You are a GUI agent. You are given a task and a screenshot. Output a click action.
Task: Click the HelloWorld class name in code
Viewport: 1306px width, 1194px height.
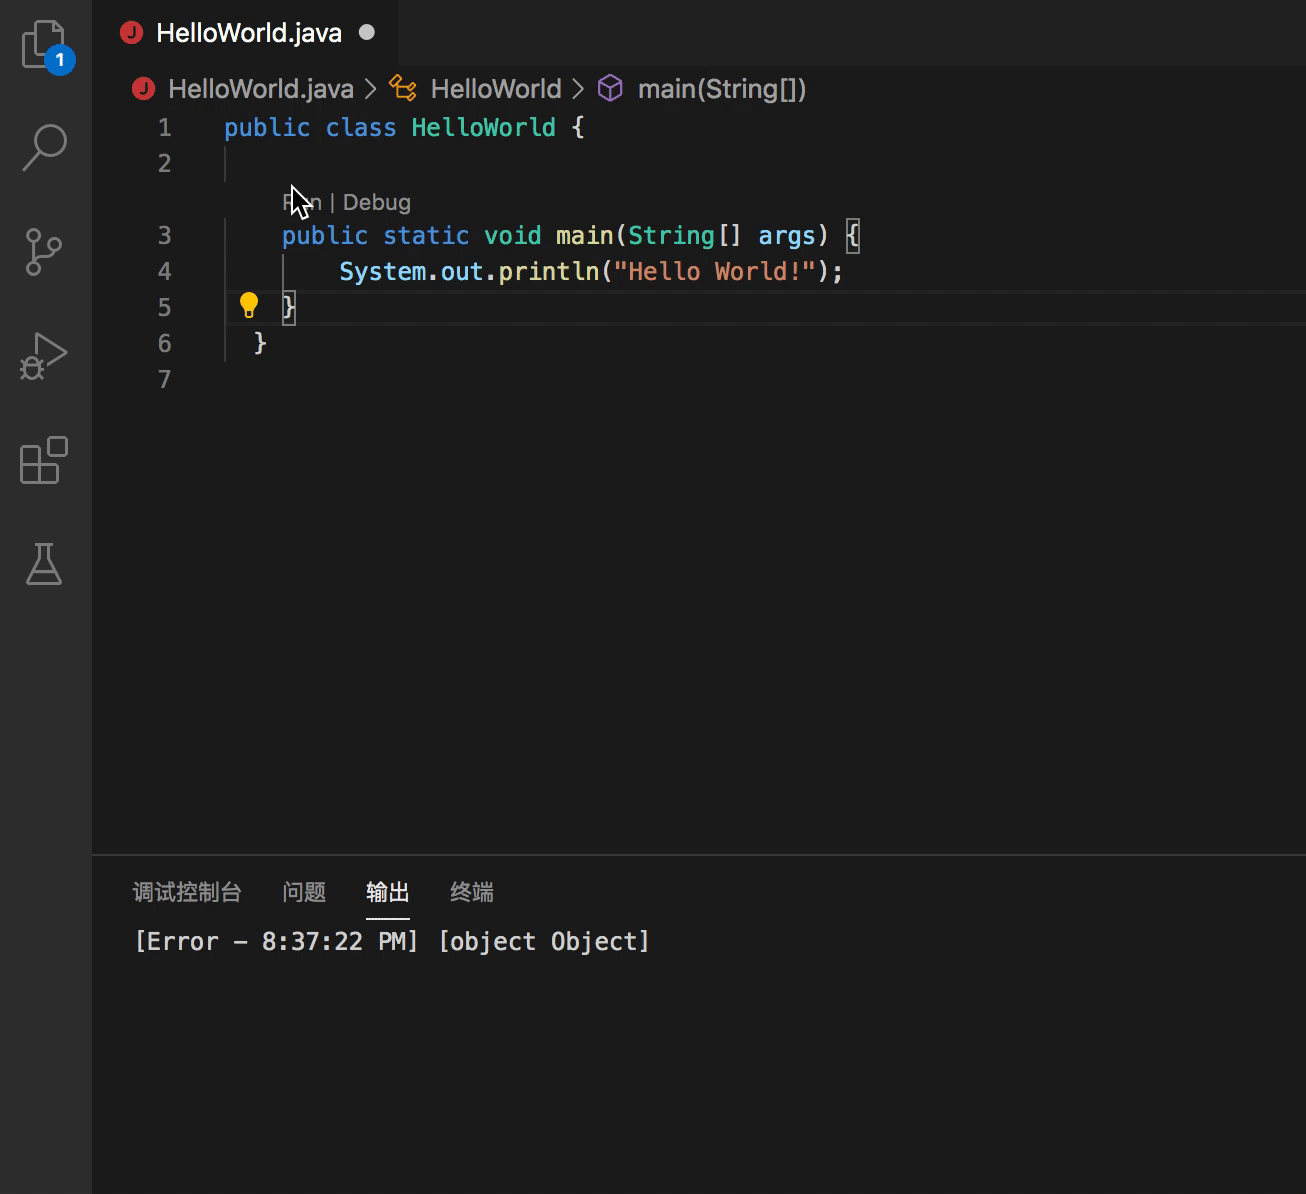click(x=483, y=128)
